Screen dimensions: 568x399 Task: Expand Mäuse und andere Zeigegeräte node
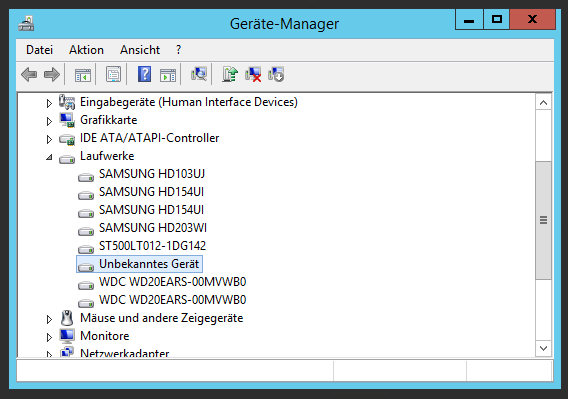(x=49, y=319)
